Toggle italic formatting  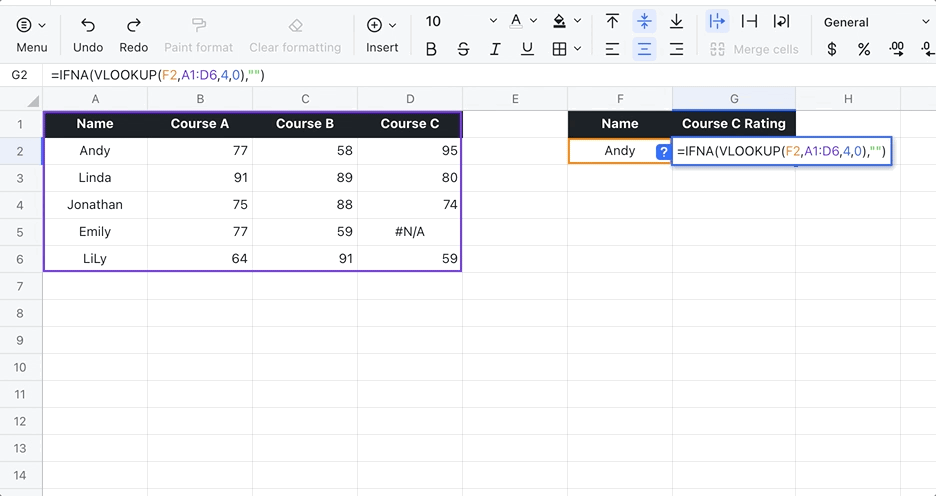coord(495,49)
